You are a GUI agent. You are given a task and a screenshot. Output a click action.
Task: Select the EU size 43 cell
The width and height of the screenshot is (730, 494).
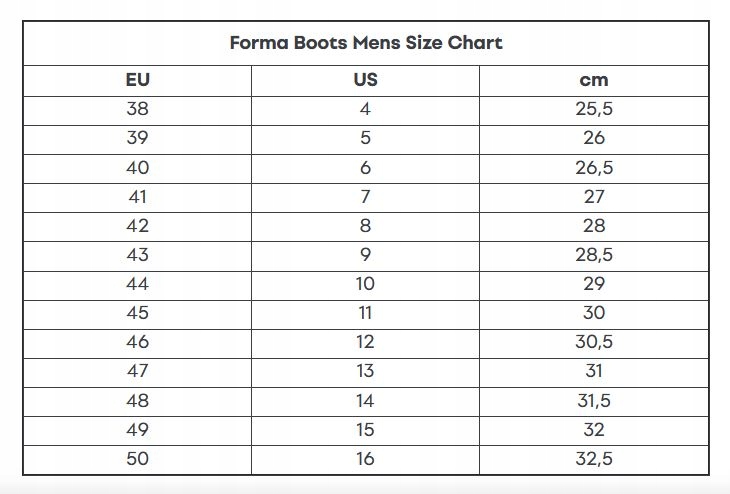(x=138, y=255)
